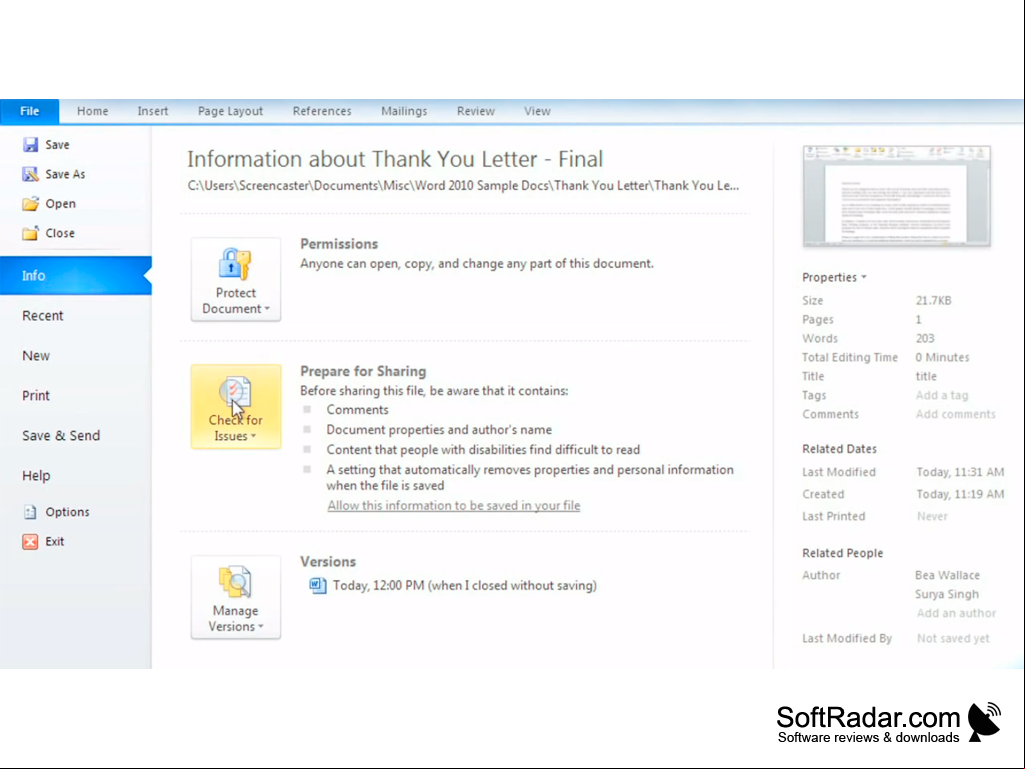Click the Save As label
This screenshot has height=769, width=1025.
[x=65, y=174]
